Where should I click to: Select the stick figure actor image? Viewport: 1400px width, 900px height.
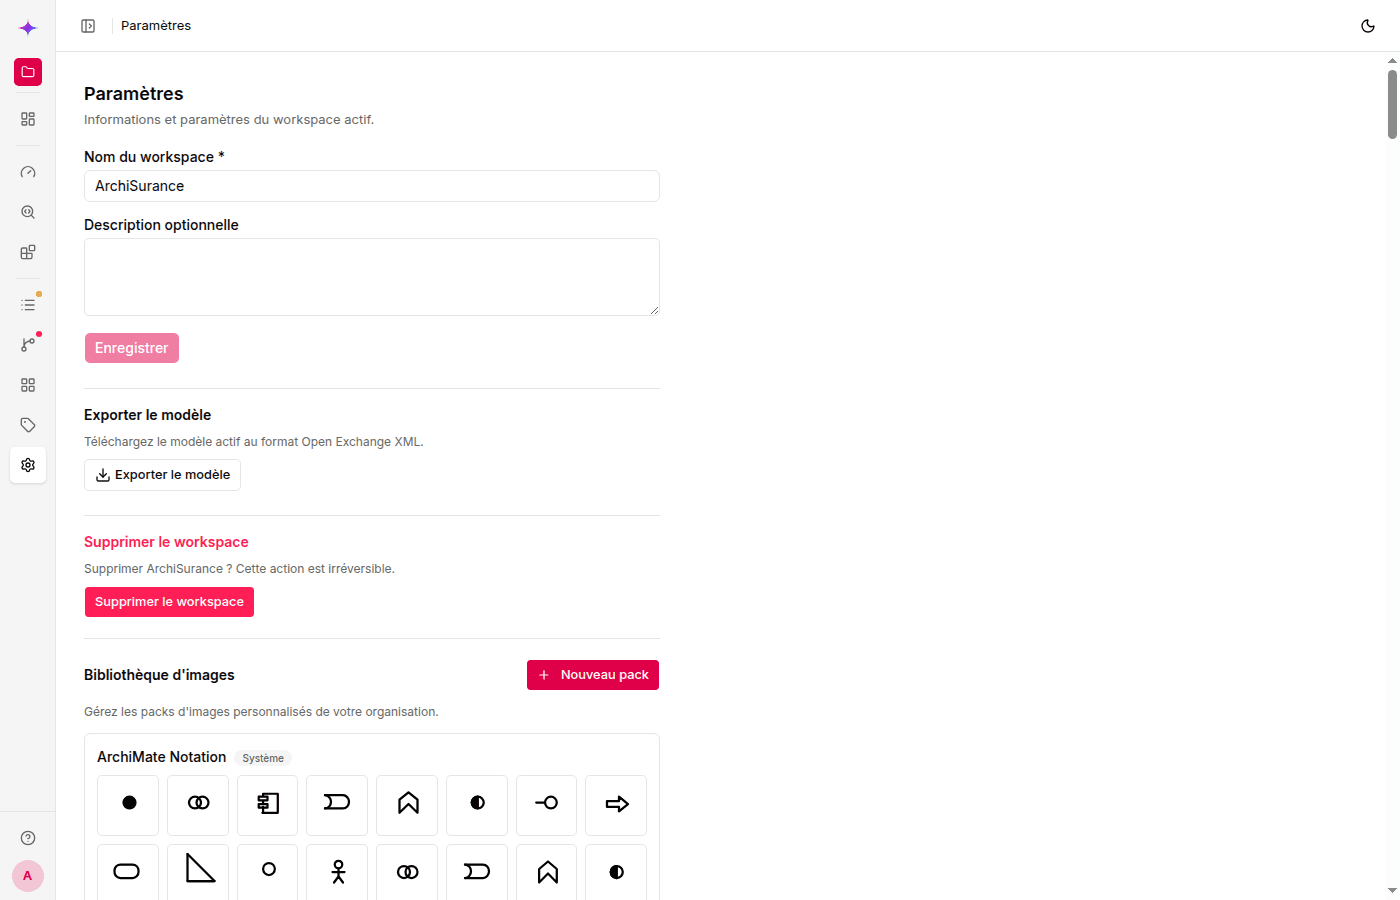[337, 872]
